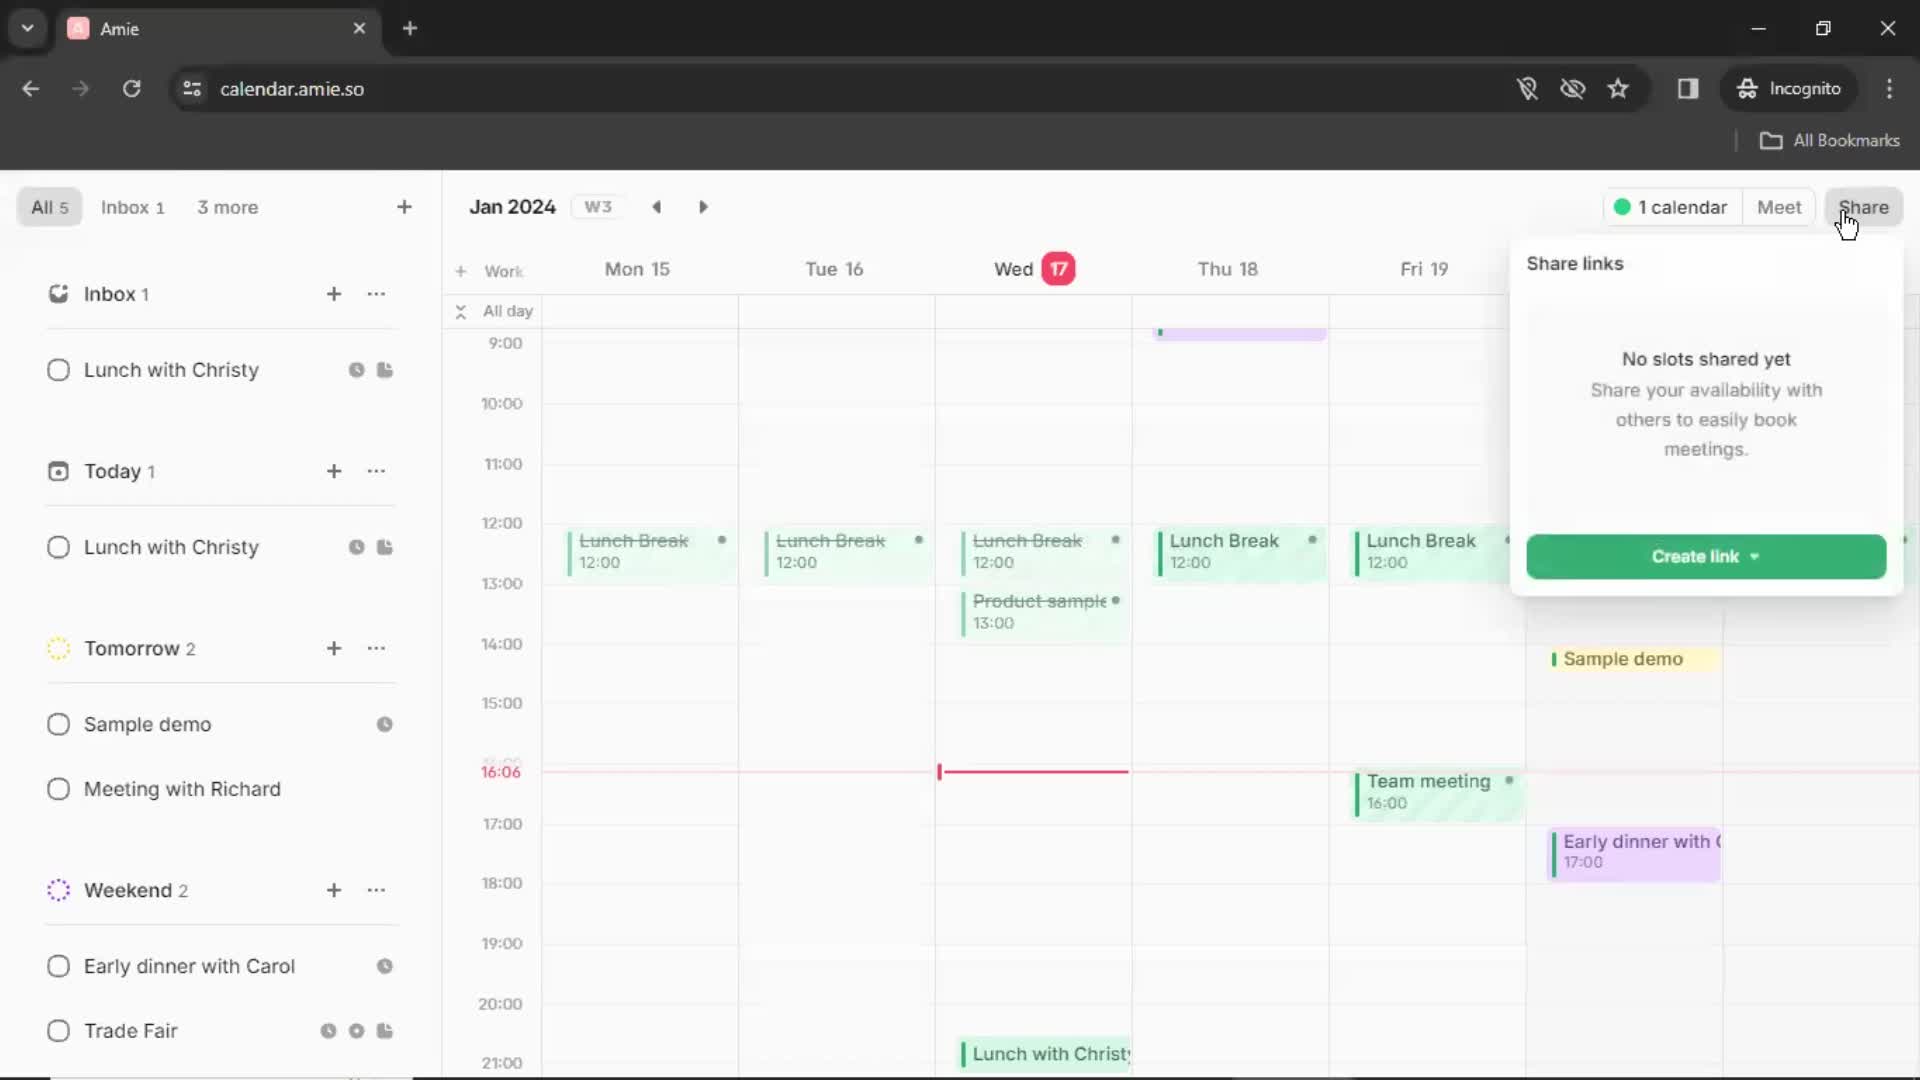Click the add new item plus icon top sidebar
Viewport: 1920px width, 1080px height.
pos(404,207)
